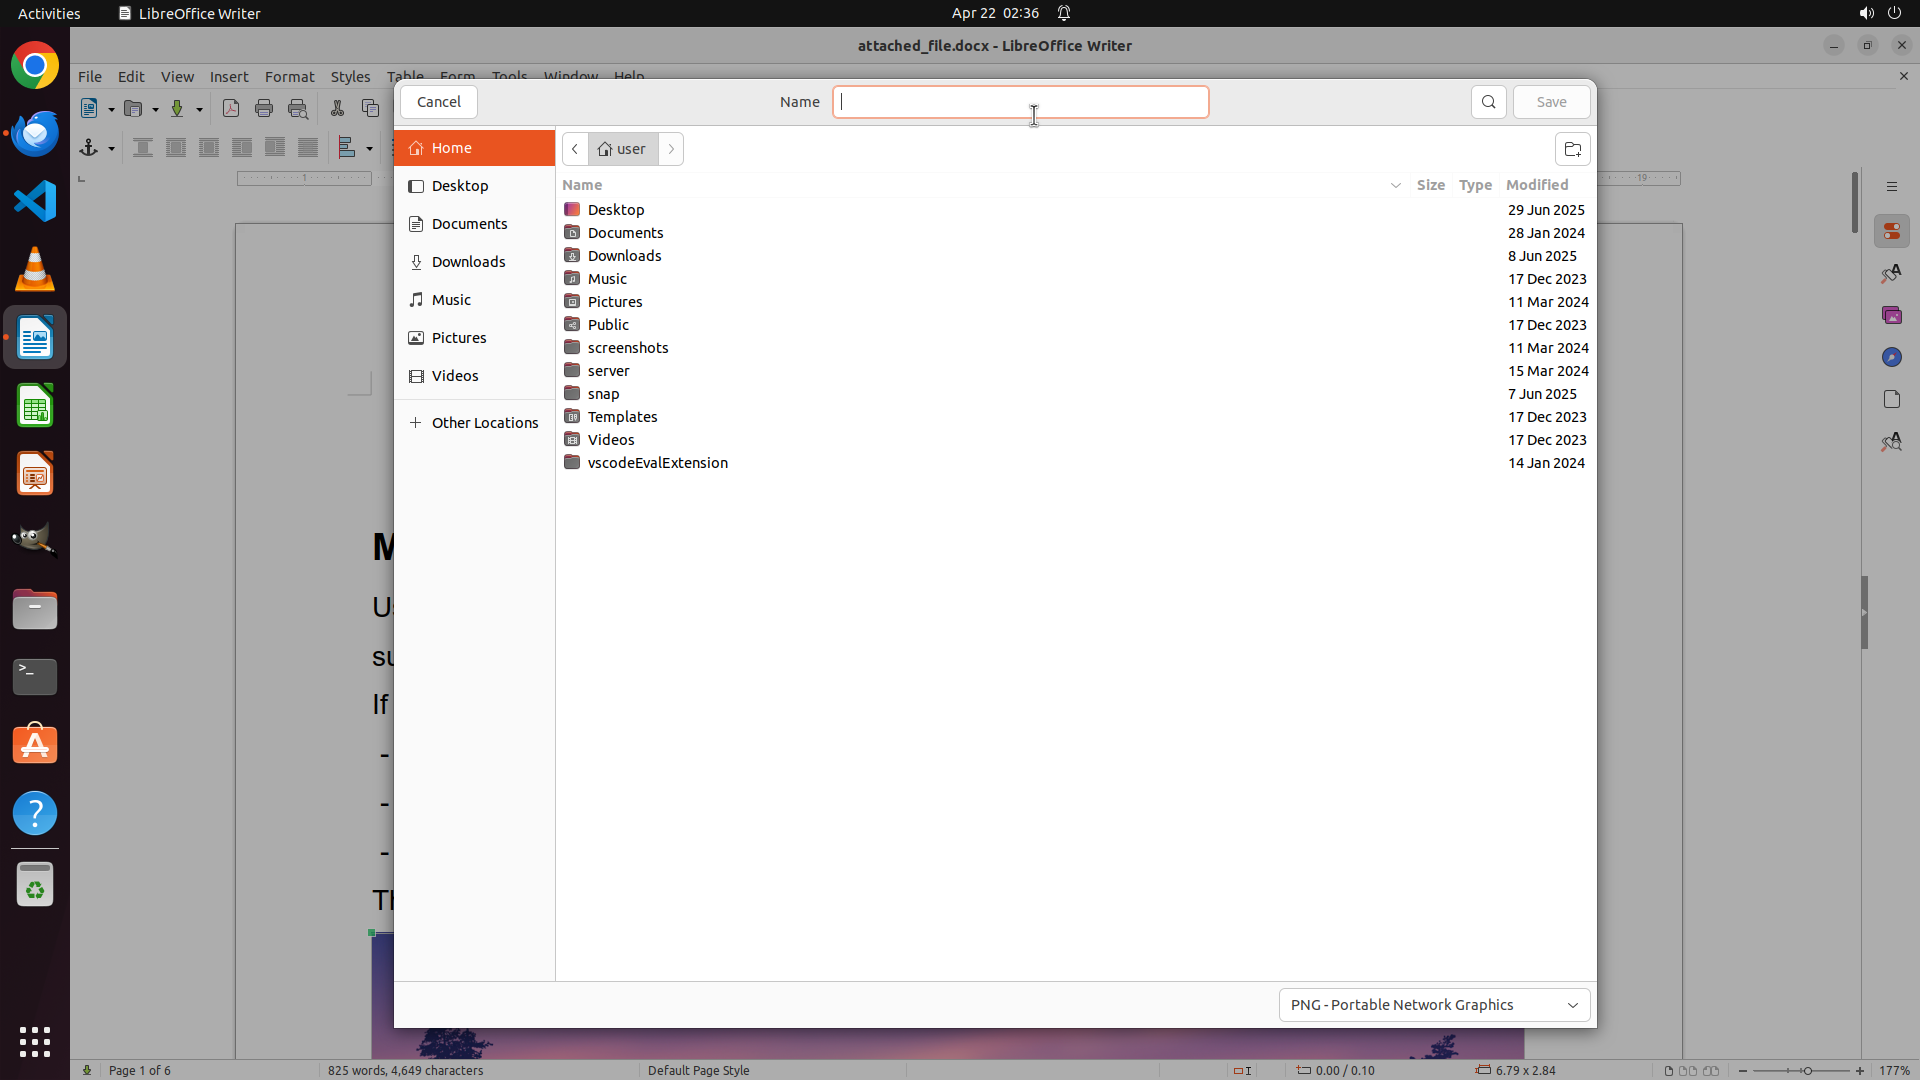Open the sidebar settings hamburger menu
Image resolution: width=1920 pixels, height=1080 pixels.
[x=1891, y=187]
